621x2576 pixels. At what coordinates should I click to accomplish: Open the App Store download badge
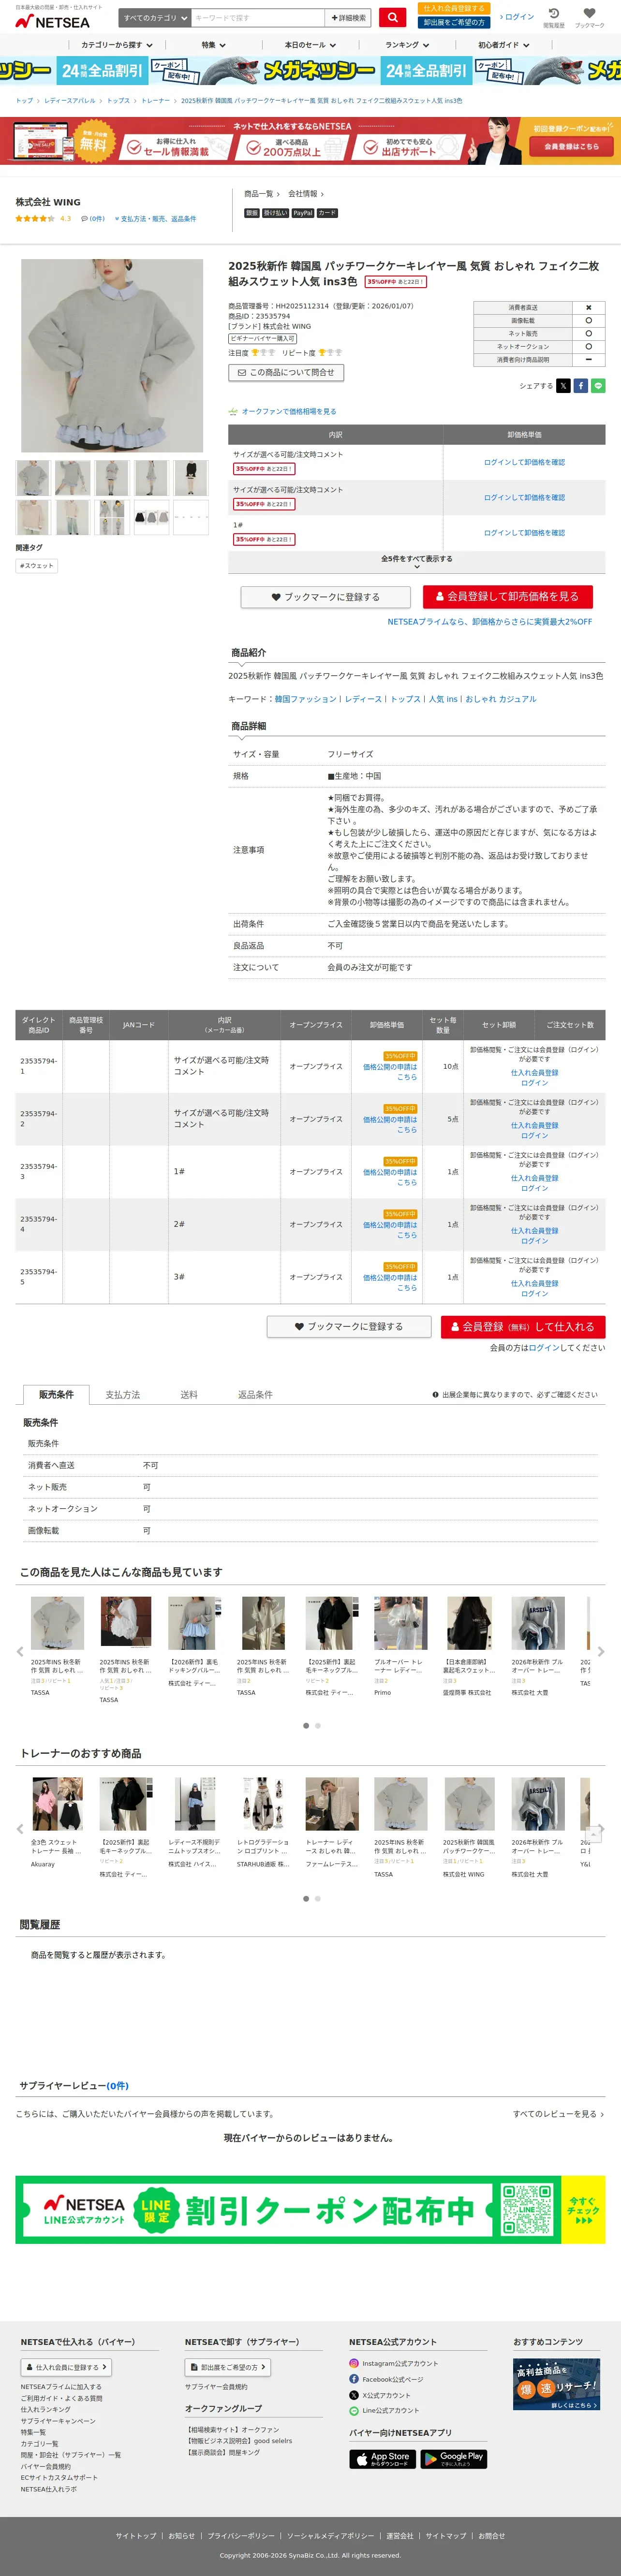(382, 2458)
